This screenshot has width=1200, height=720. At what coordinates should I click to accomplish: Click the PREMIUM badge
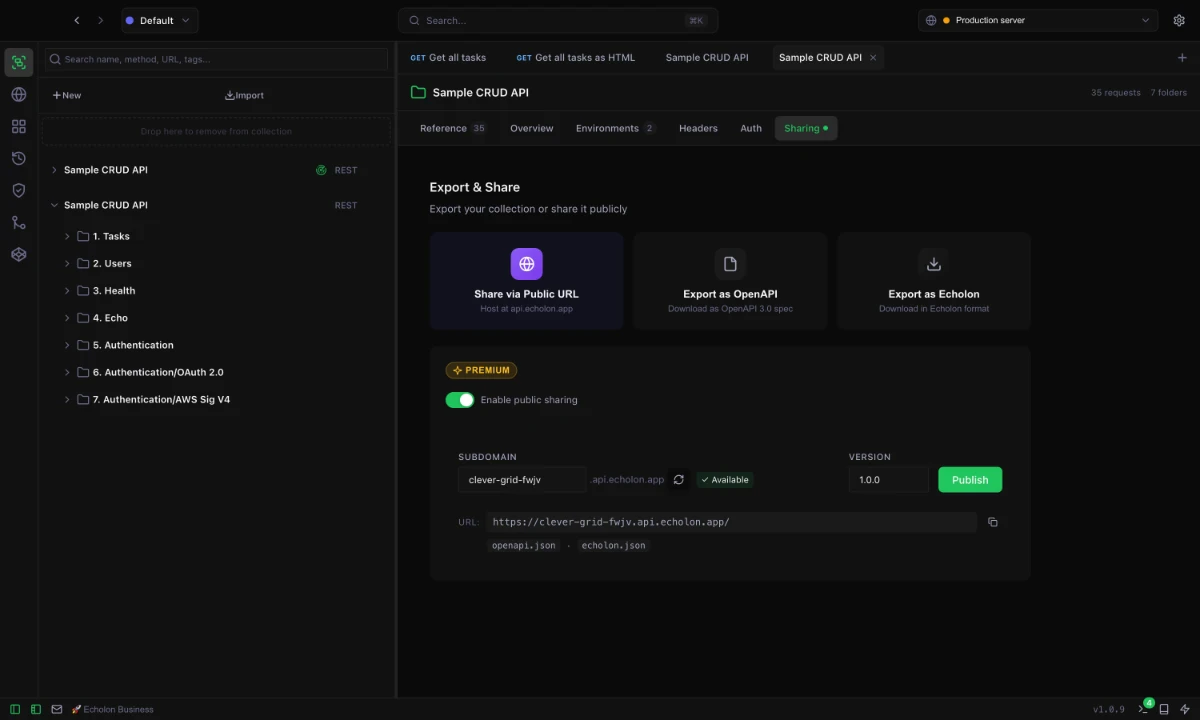click(x=481, y=370)
